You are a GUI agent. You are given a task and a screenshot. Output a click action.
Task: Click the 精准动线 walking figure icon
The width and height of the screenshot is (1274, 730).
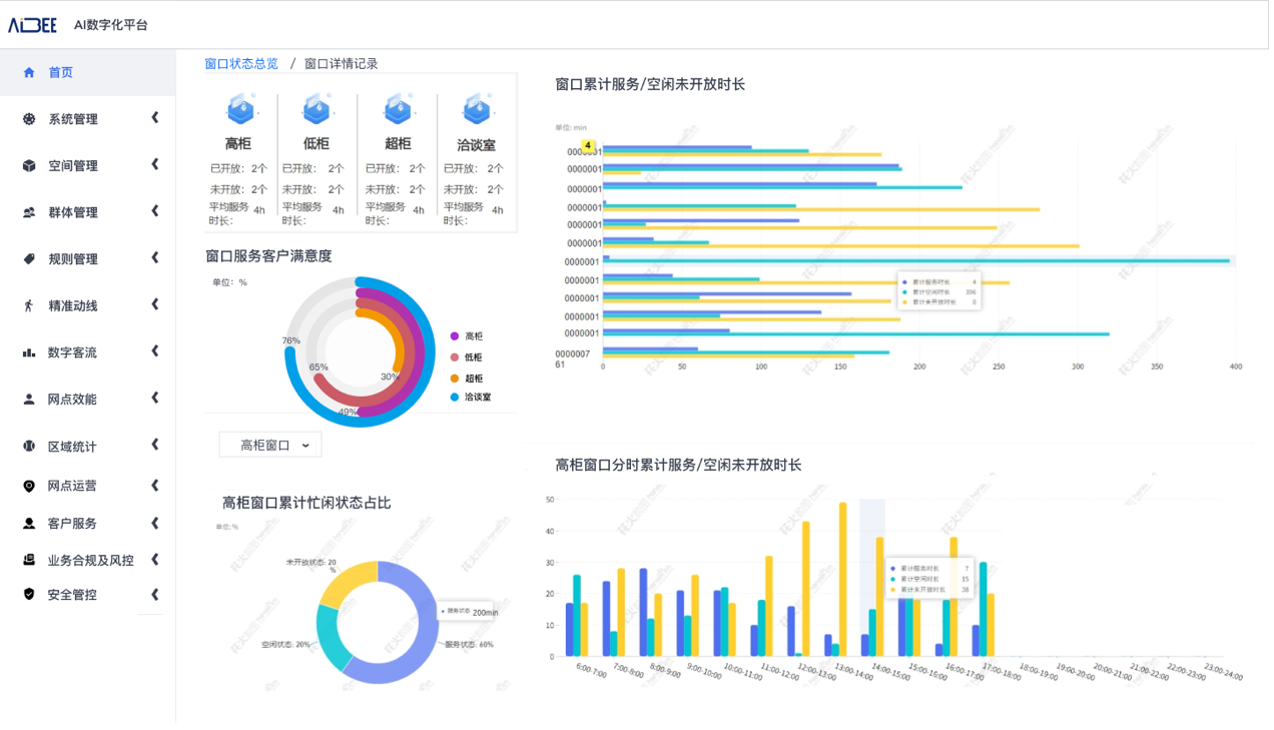coord(29,306)
